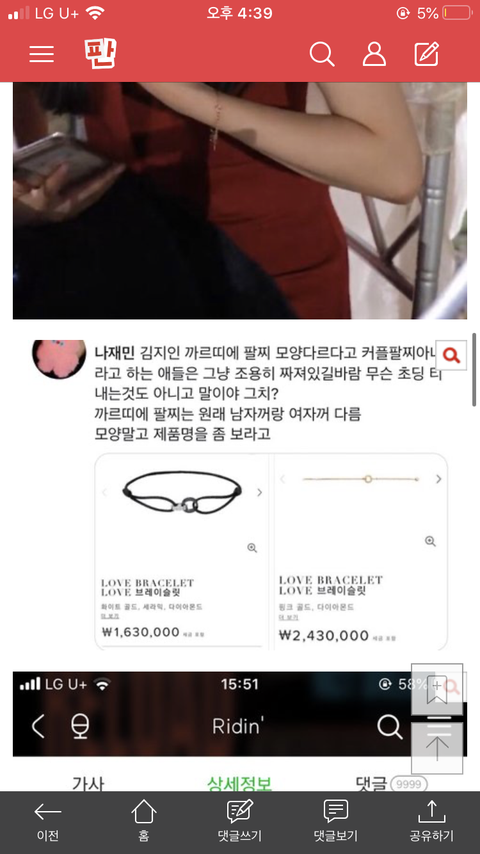Open search from the red header
480x854 pixels.
point(322,54)
